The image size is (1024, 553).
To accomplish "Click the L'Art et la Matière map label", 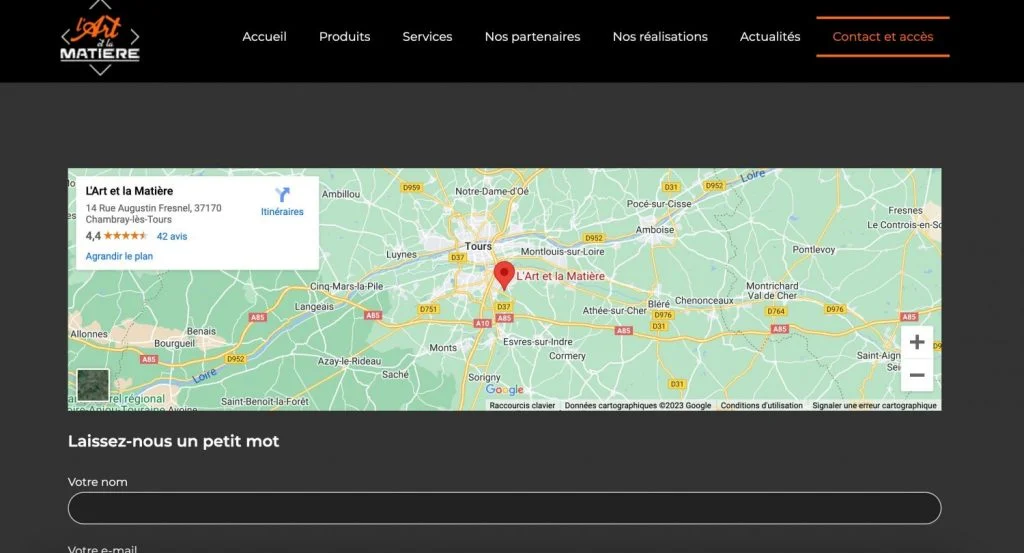I will click(560, 276).
